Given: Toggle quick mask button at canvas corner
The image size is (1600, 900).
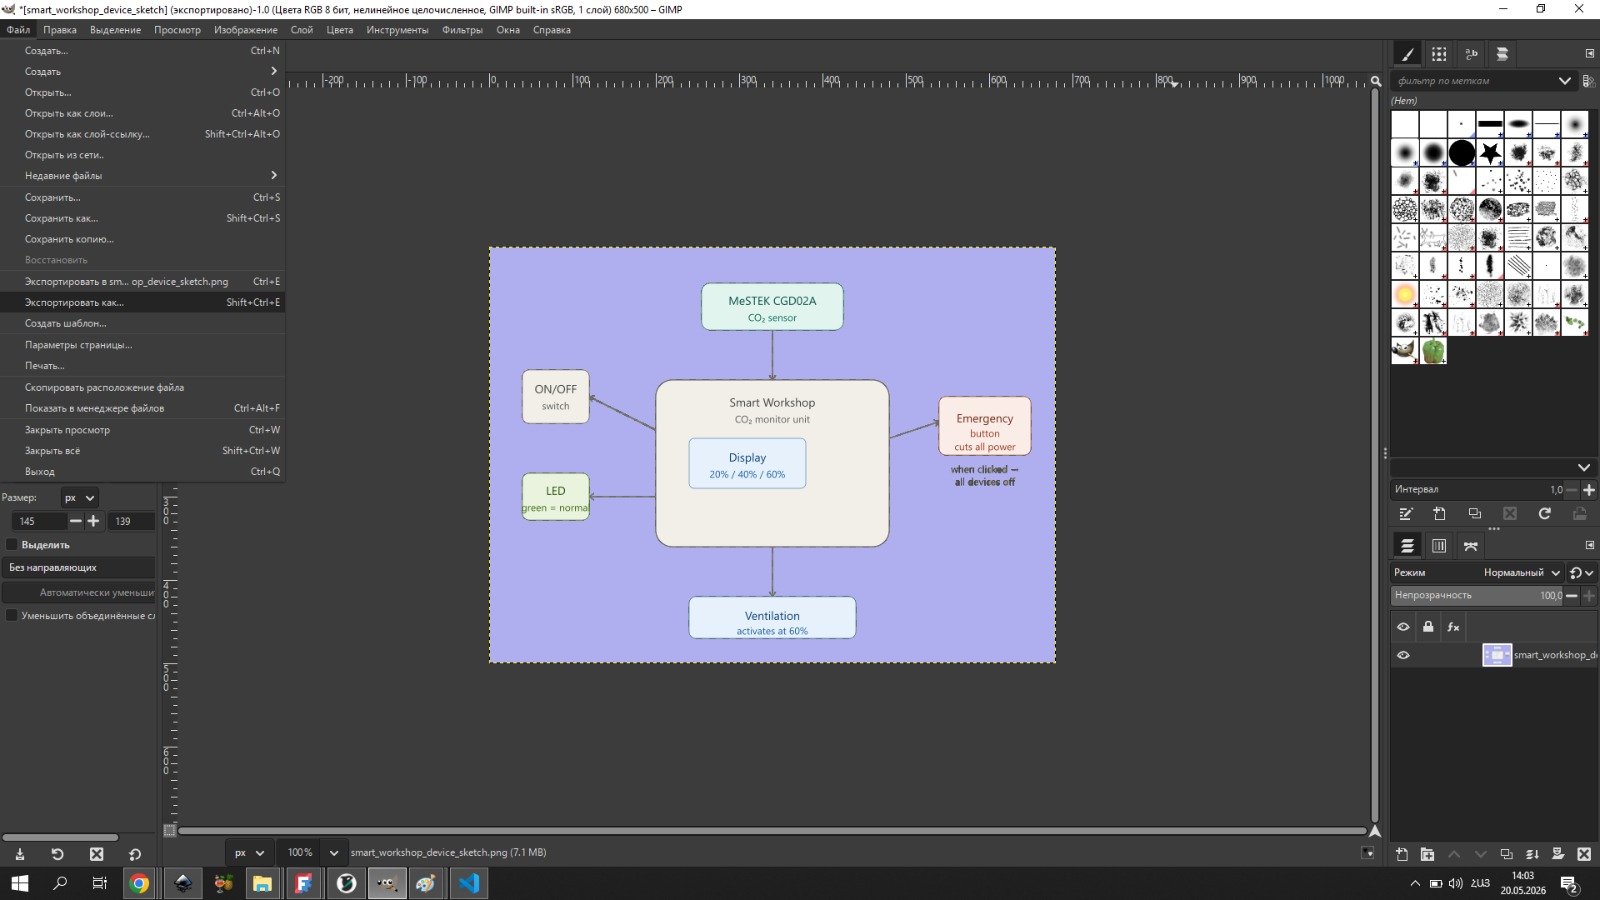Looking at the screenshot, I should (x=170, y=830).
